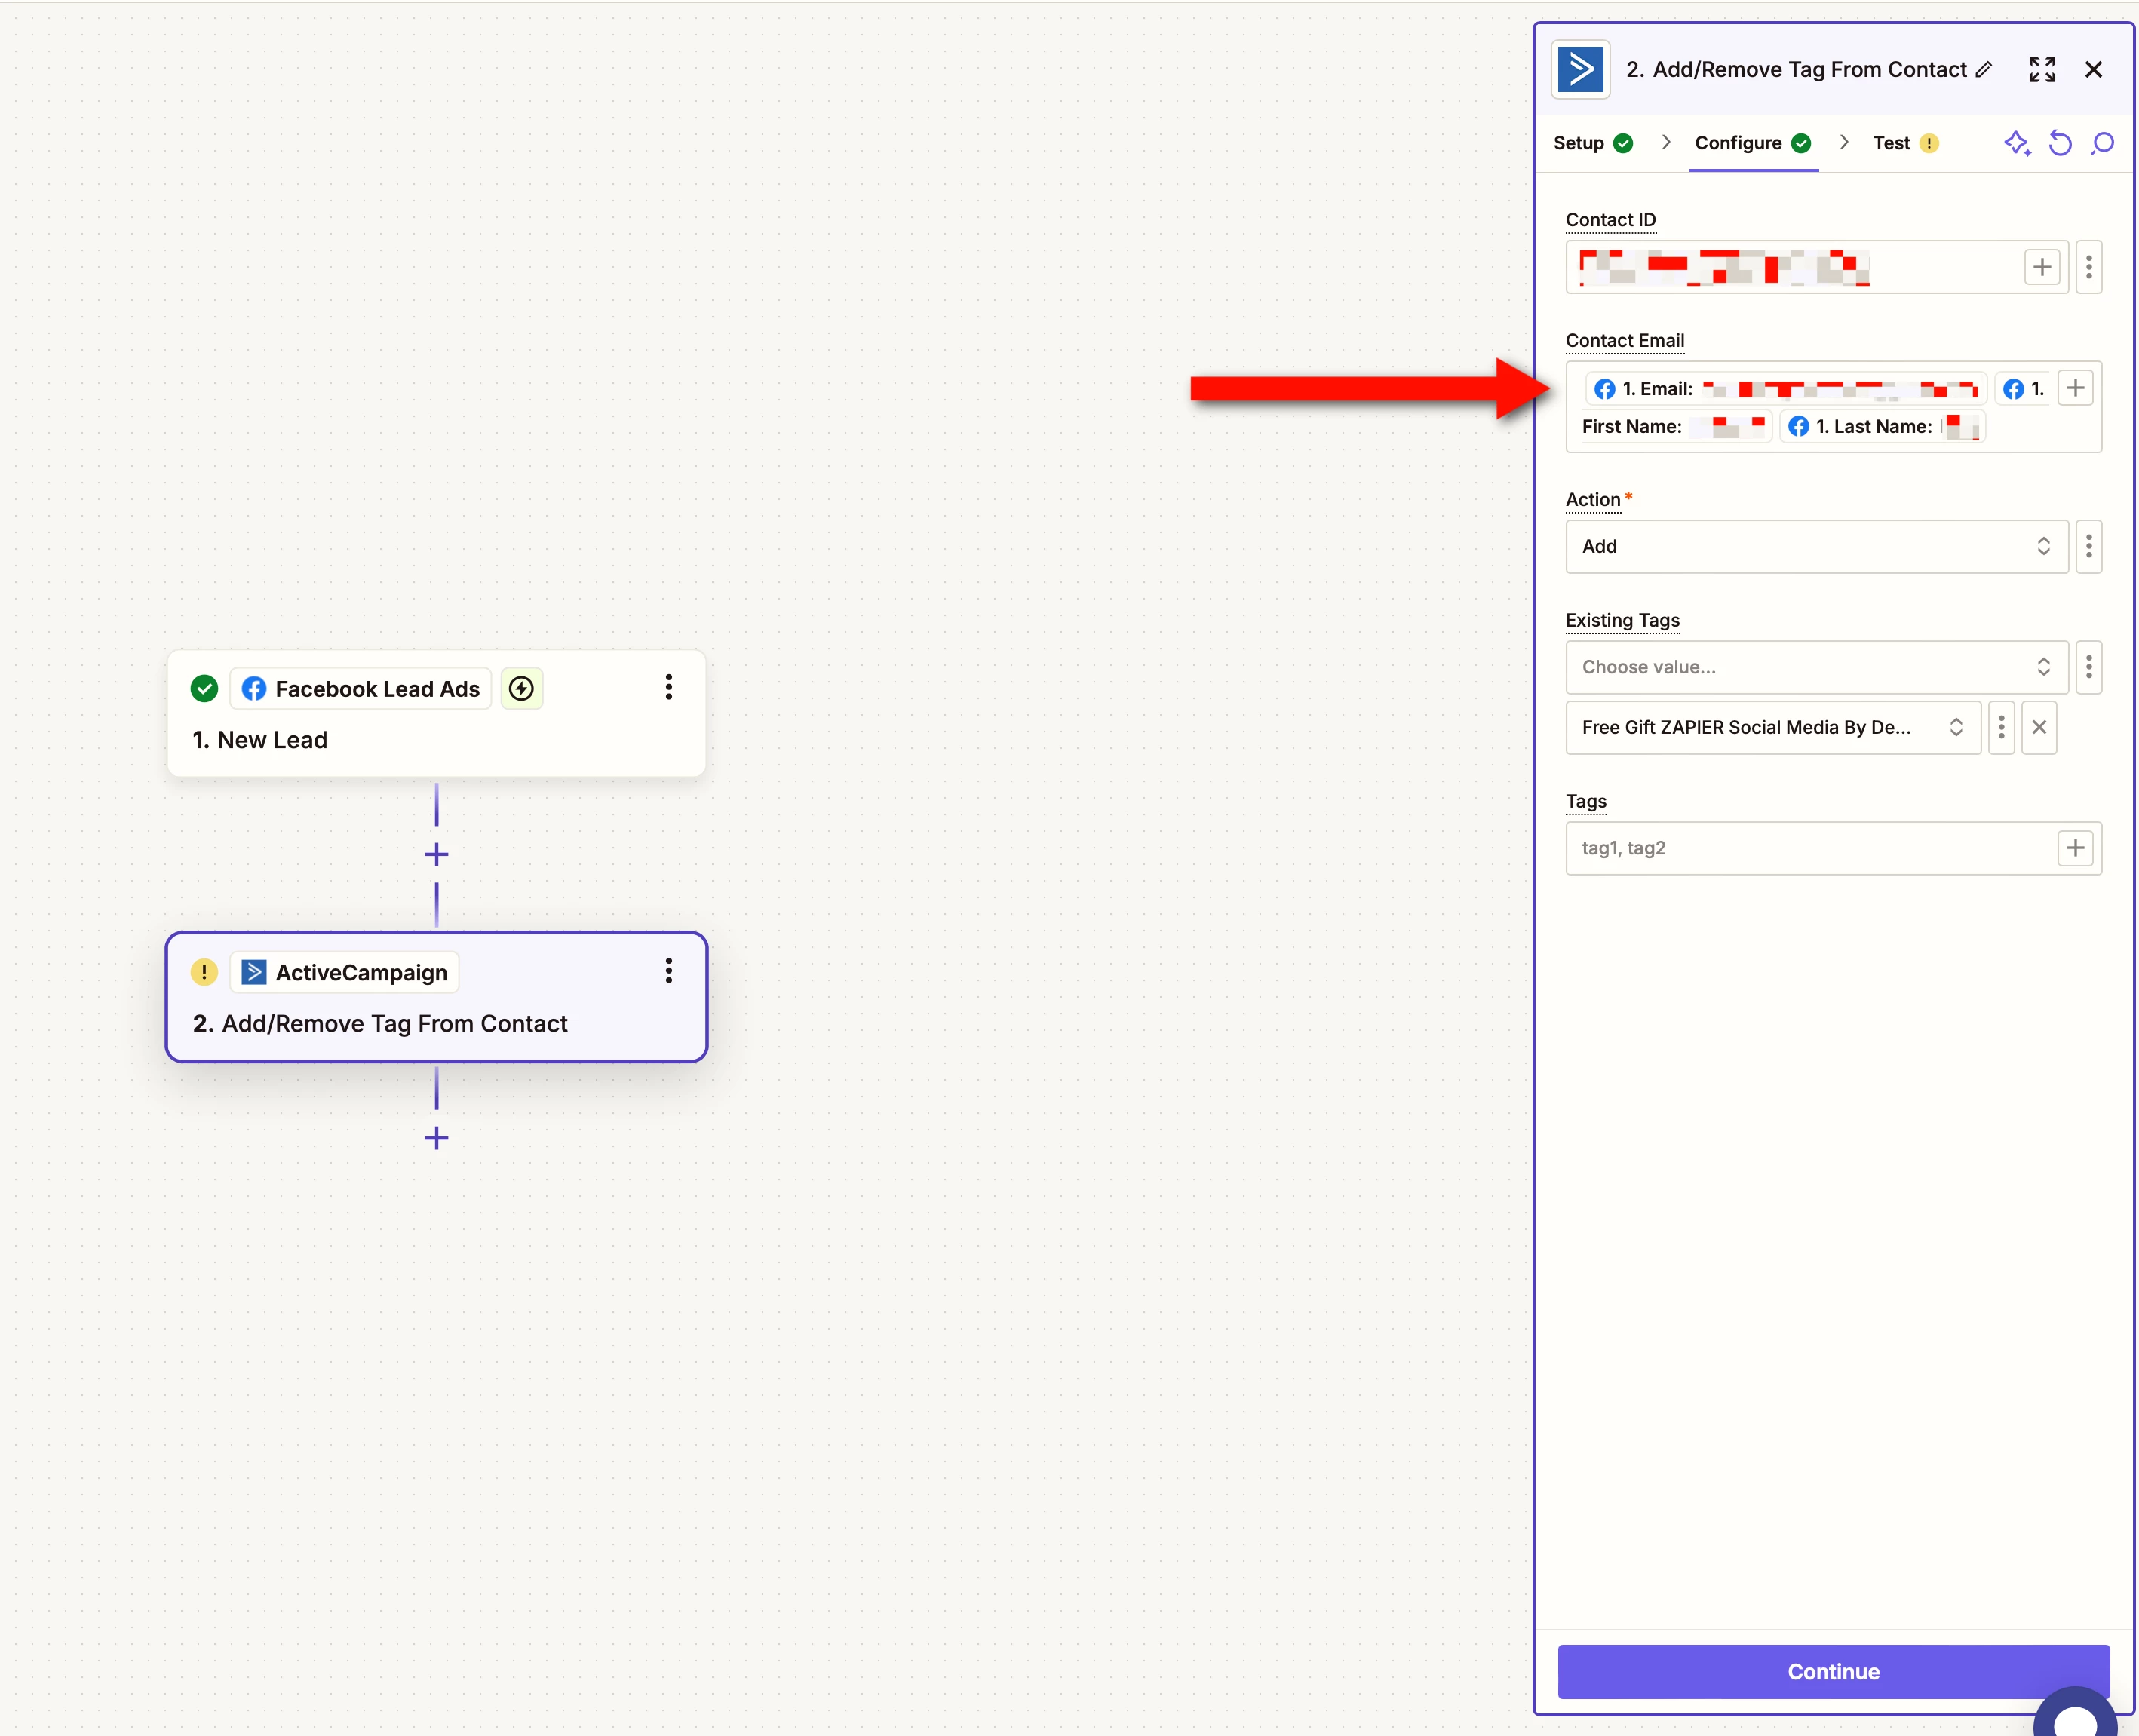
Task: Click the Contact ID label
Action: tap(1610, 219)
